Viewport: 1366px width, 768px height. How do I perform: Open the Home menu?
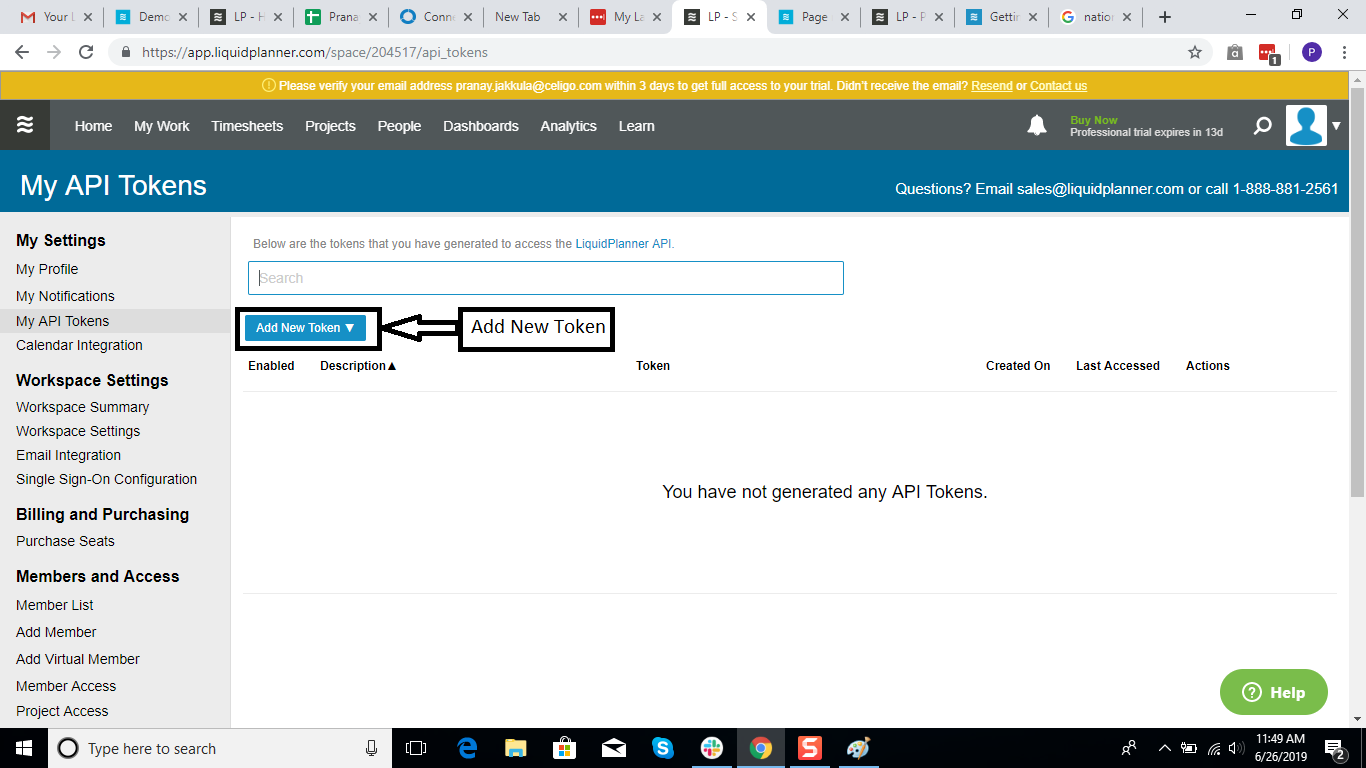click(x=93, y=126)
